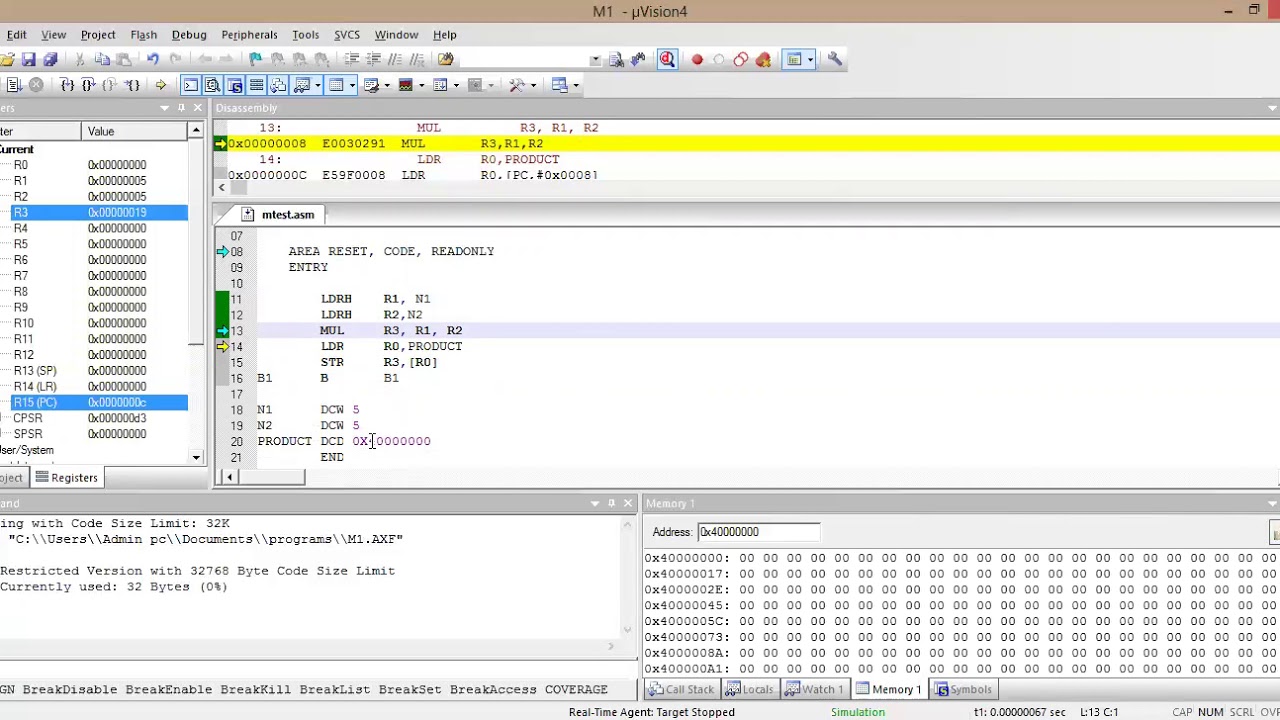Switch to the Locals tab

(749, 689)
